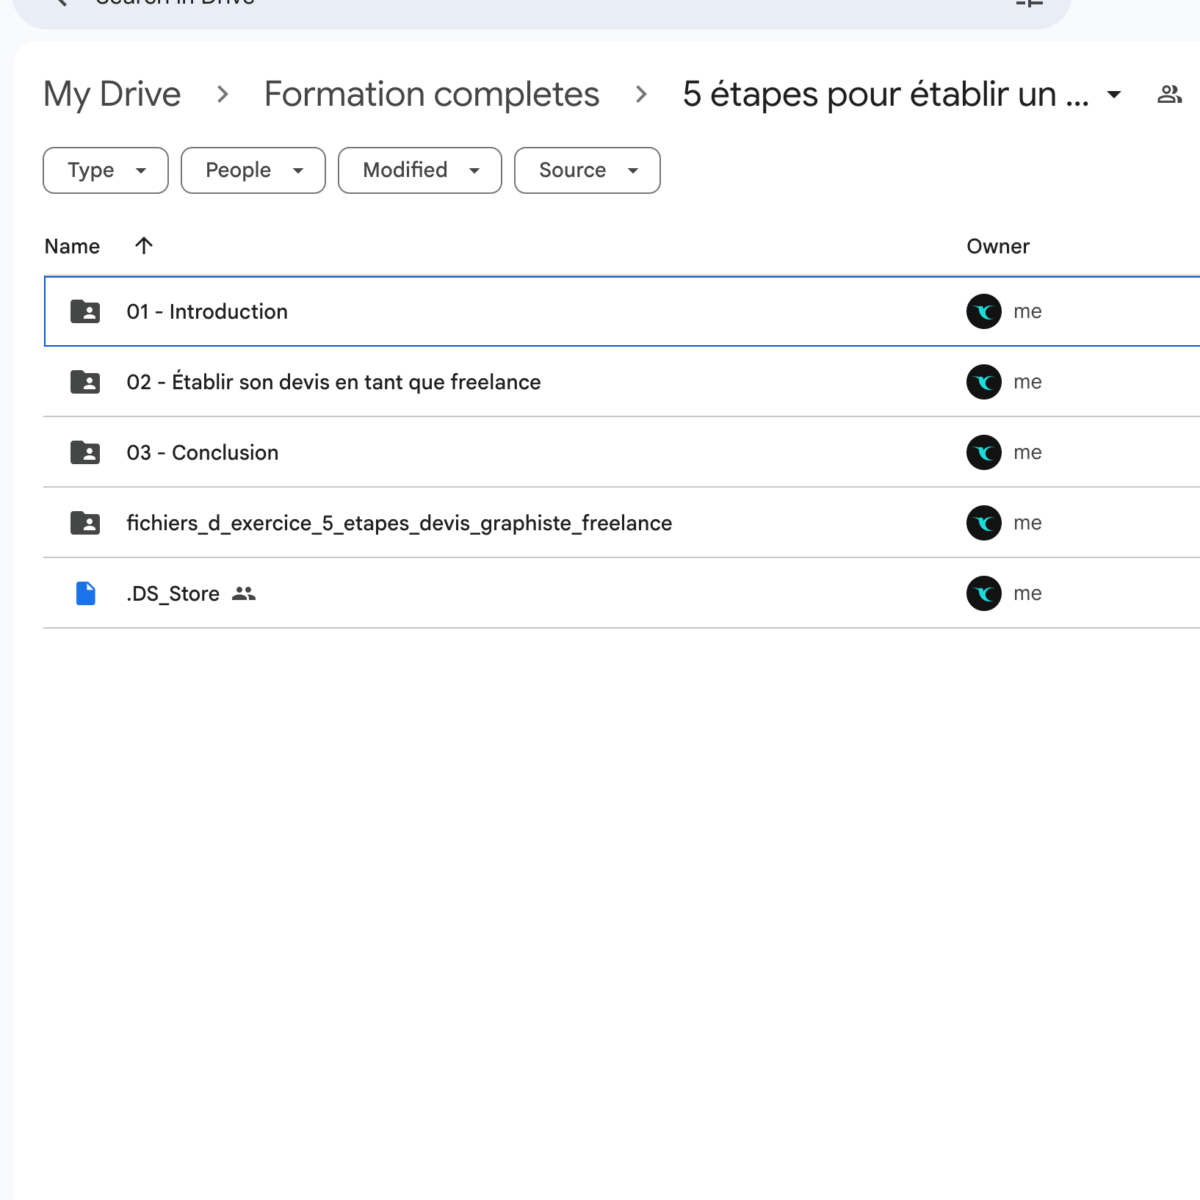This screenshot has width=1200, height=1200.
Task: Click the Owner column header
Action: 997,247
